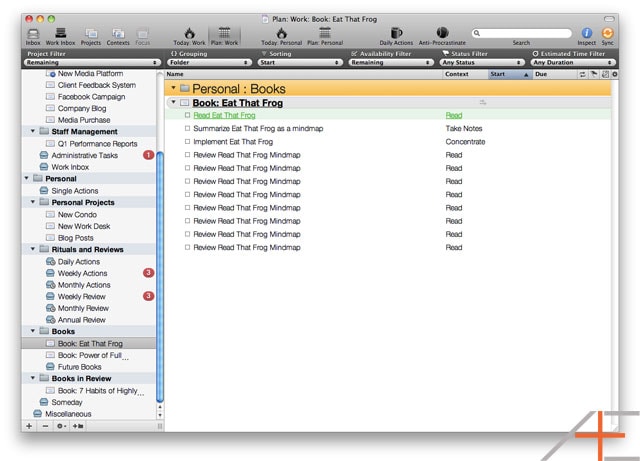
Task: Select Weekly Actions in sidebar
Action: (82, 273)
